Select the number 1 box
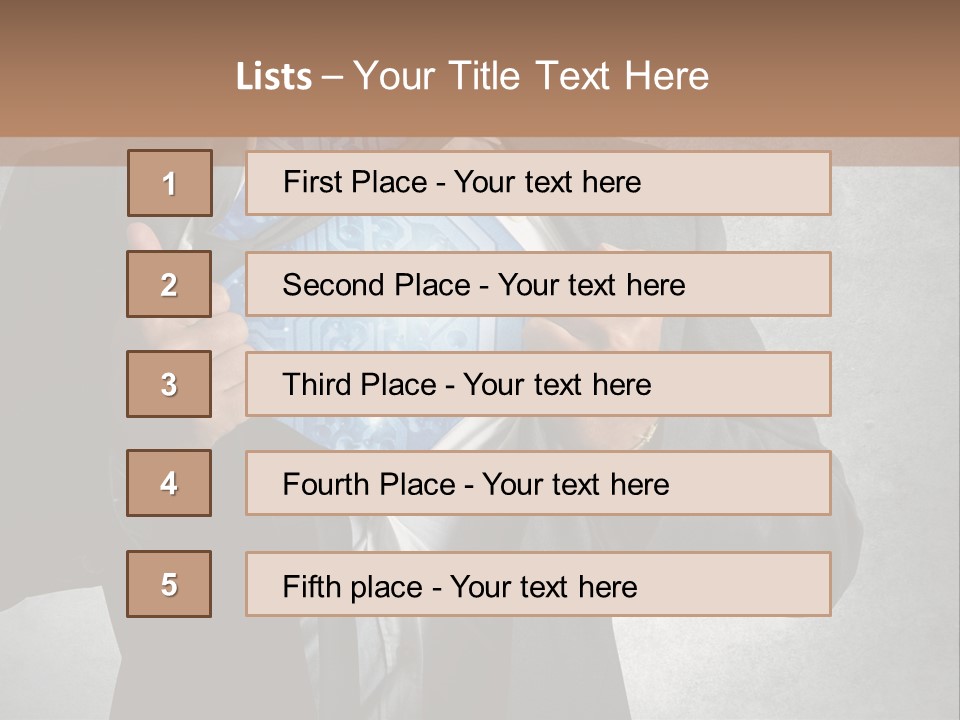This screenshot has width=960, height=720. click(170, 183)
